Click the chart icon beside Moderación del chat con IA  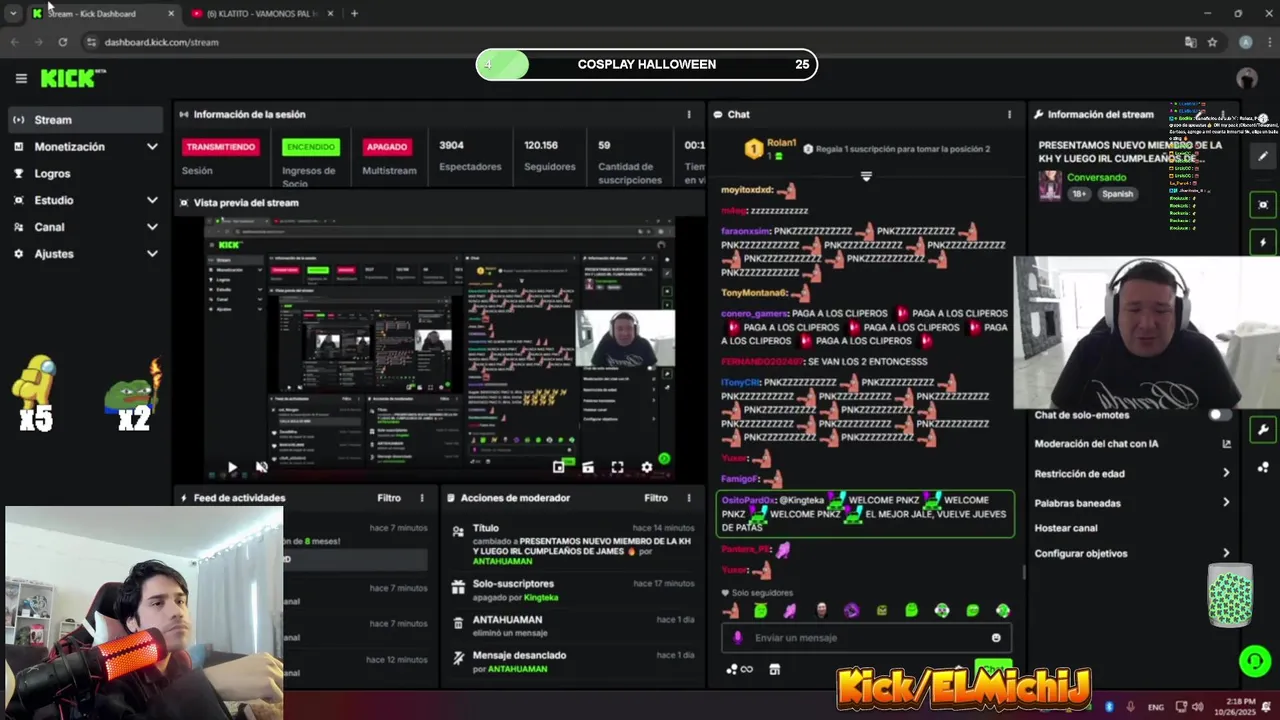[x=1226, y=444]
